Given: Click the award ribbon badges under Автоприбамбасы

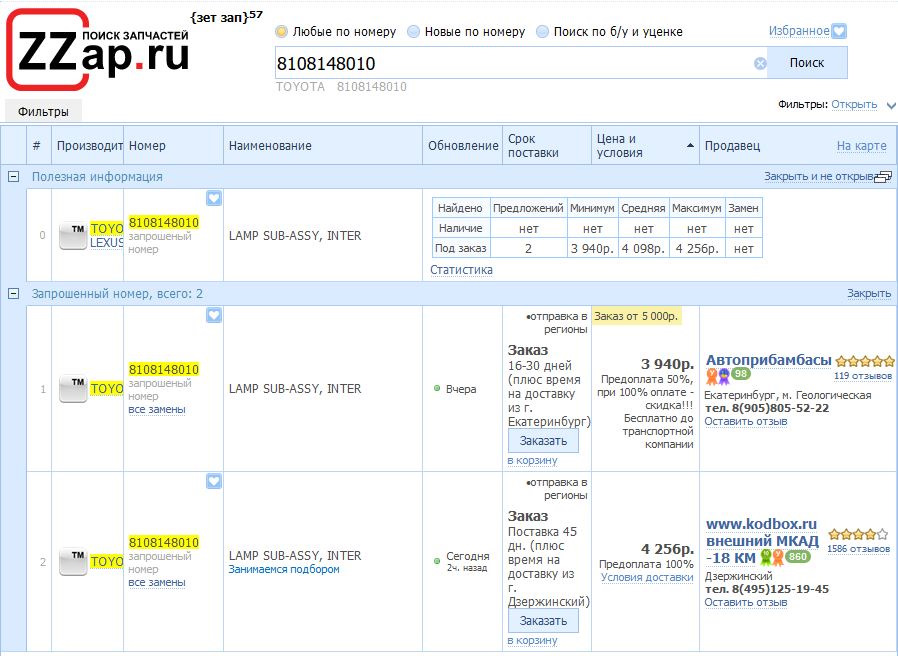Looking at the screenshot, I should point(718,376).
